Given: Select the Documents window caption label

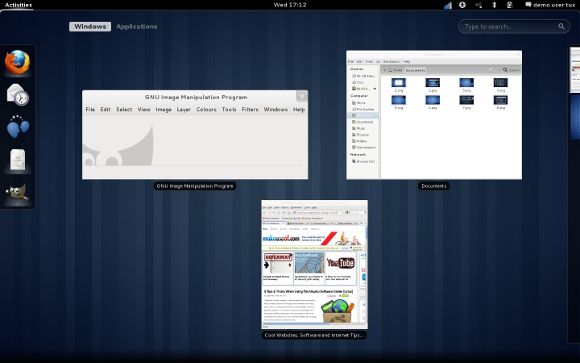Looking at the screenshot, I should 434,186.
